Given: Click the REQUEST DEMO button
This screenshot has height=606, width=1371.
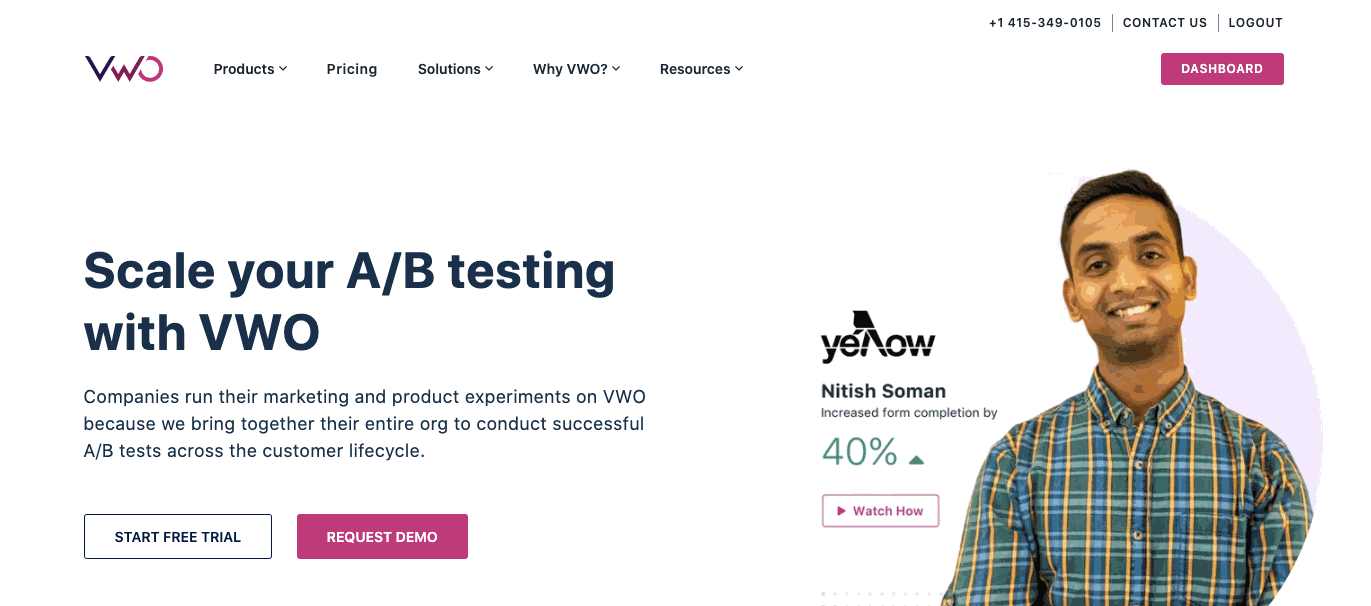Looking at the screenshot, I should (382, 537).
